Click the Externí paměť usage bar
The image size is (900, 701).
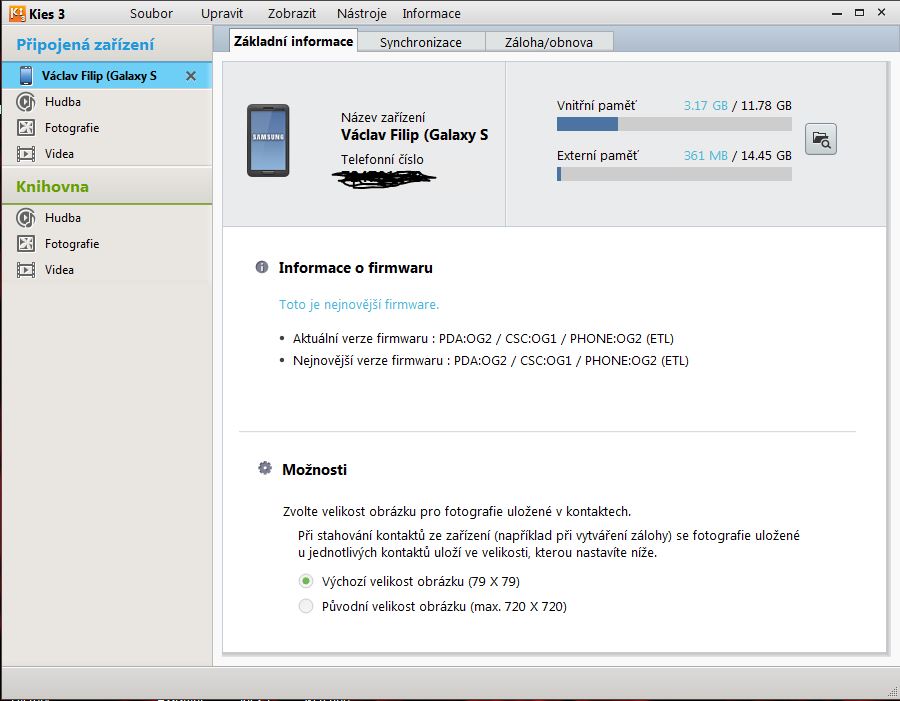[x=674, y=174]
